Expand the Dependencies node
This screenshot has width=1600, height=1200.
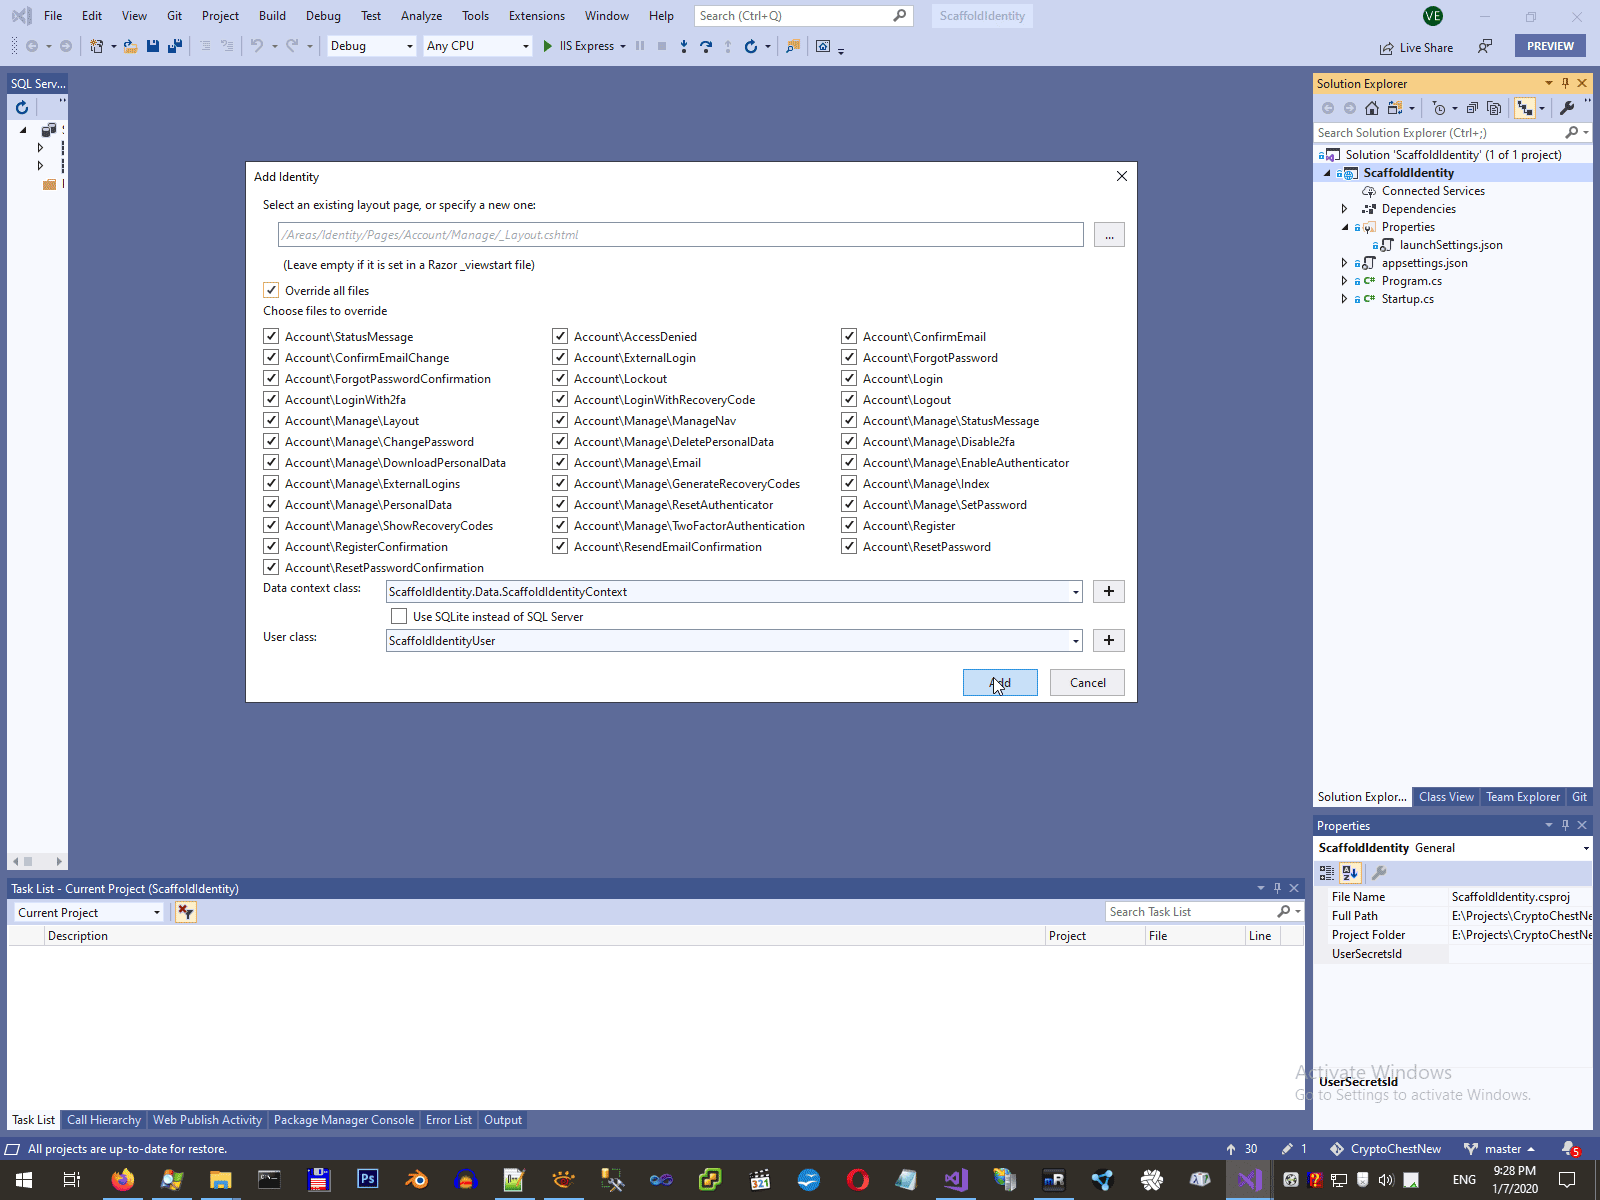coord(1344,209)
